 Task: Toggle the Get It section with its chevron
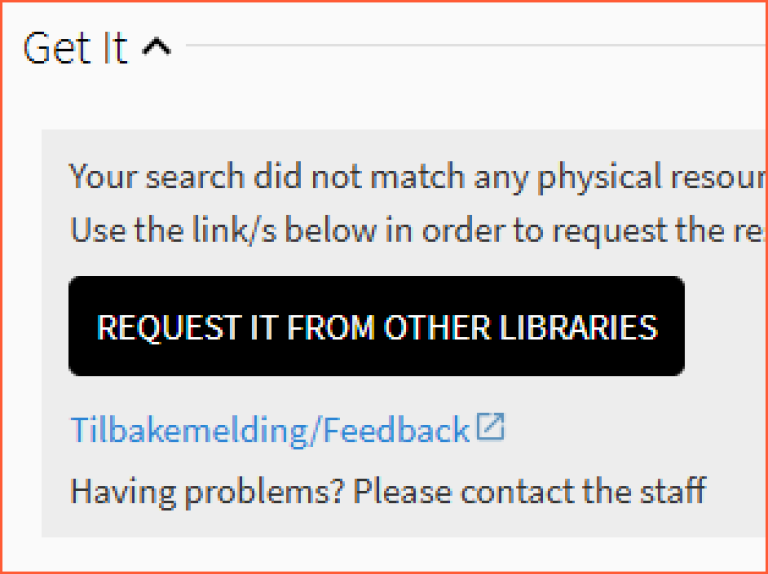coord(156,47)
